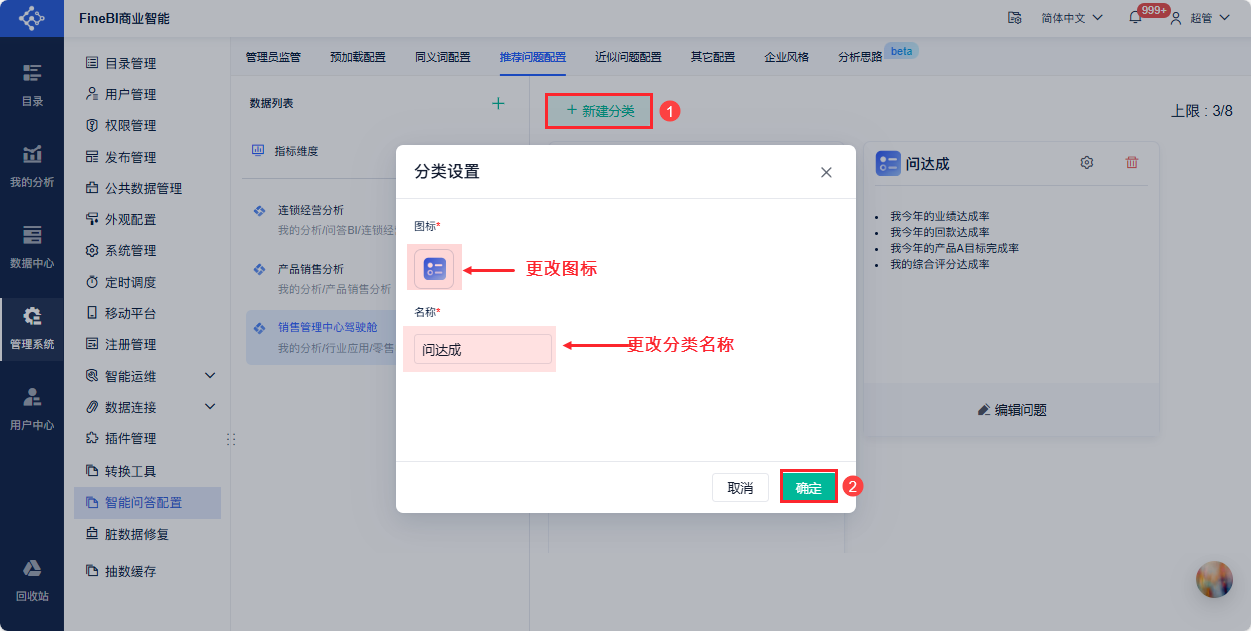
Task: Click 取消 in the dialog
Action: point(740,488)
